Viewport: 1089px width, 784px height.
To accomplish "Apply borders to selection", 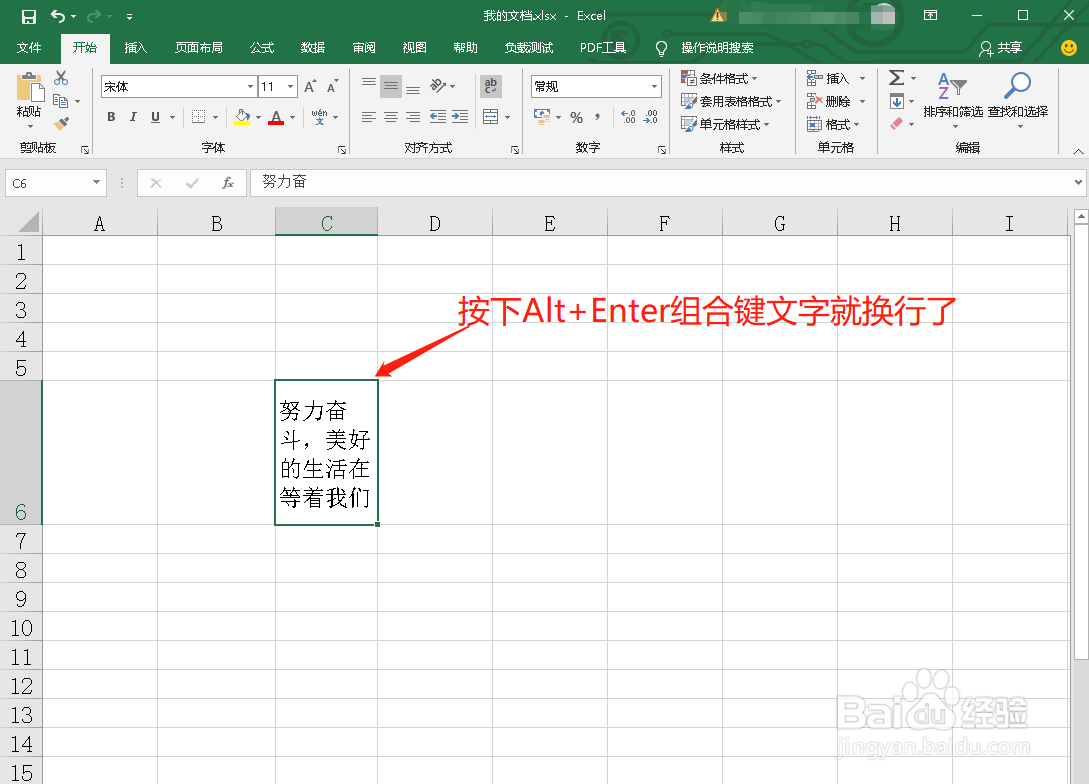I will (x=197, y=117).
